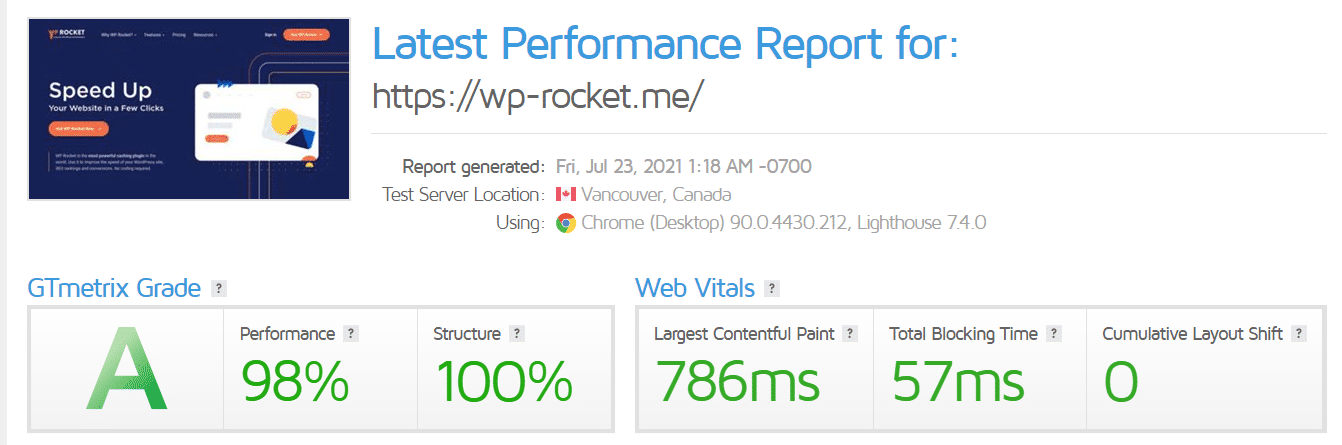Click the large green A grade
The height and width of the screenshot is (445, 1342).
coord(125,374)
